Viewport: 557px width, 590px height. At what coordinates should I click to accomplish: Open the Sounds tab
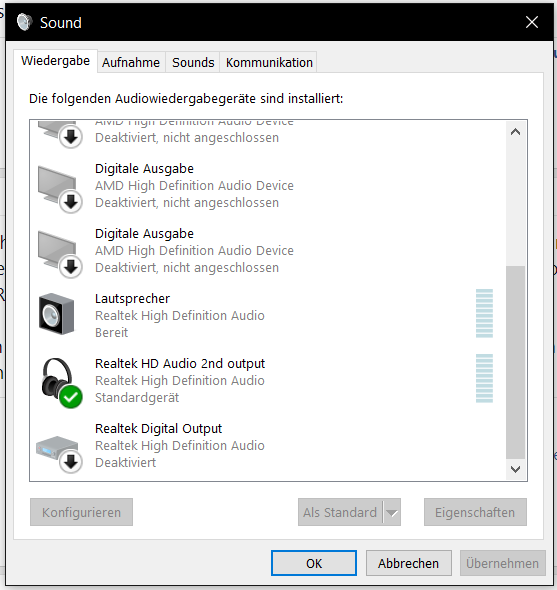193,62
